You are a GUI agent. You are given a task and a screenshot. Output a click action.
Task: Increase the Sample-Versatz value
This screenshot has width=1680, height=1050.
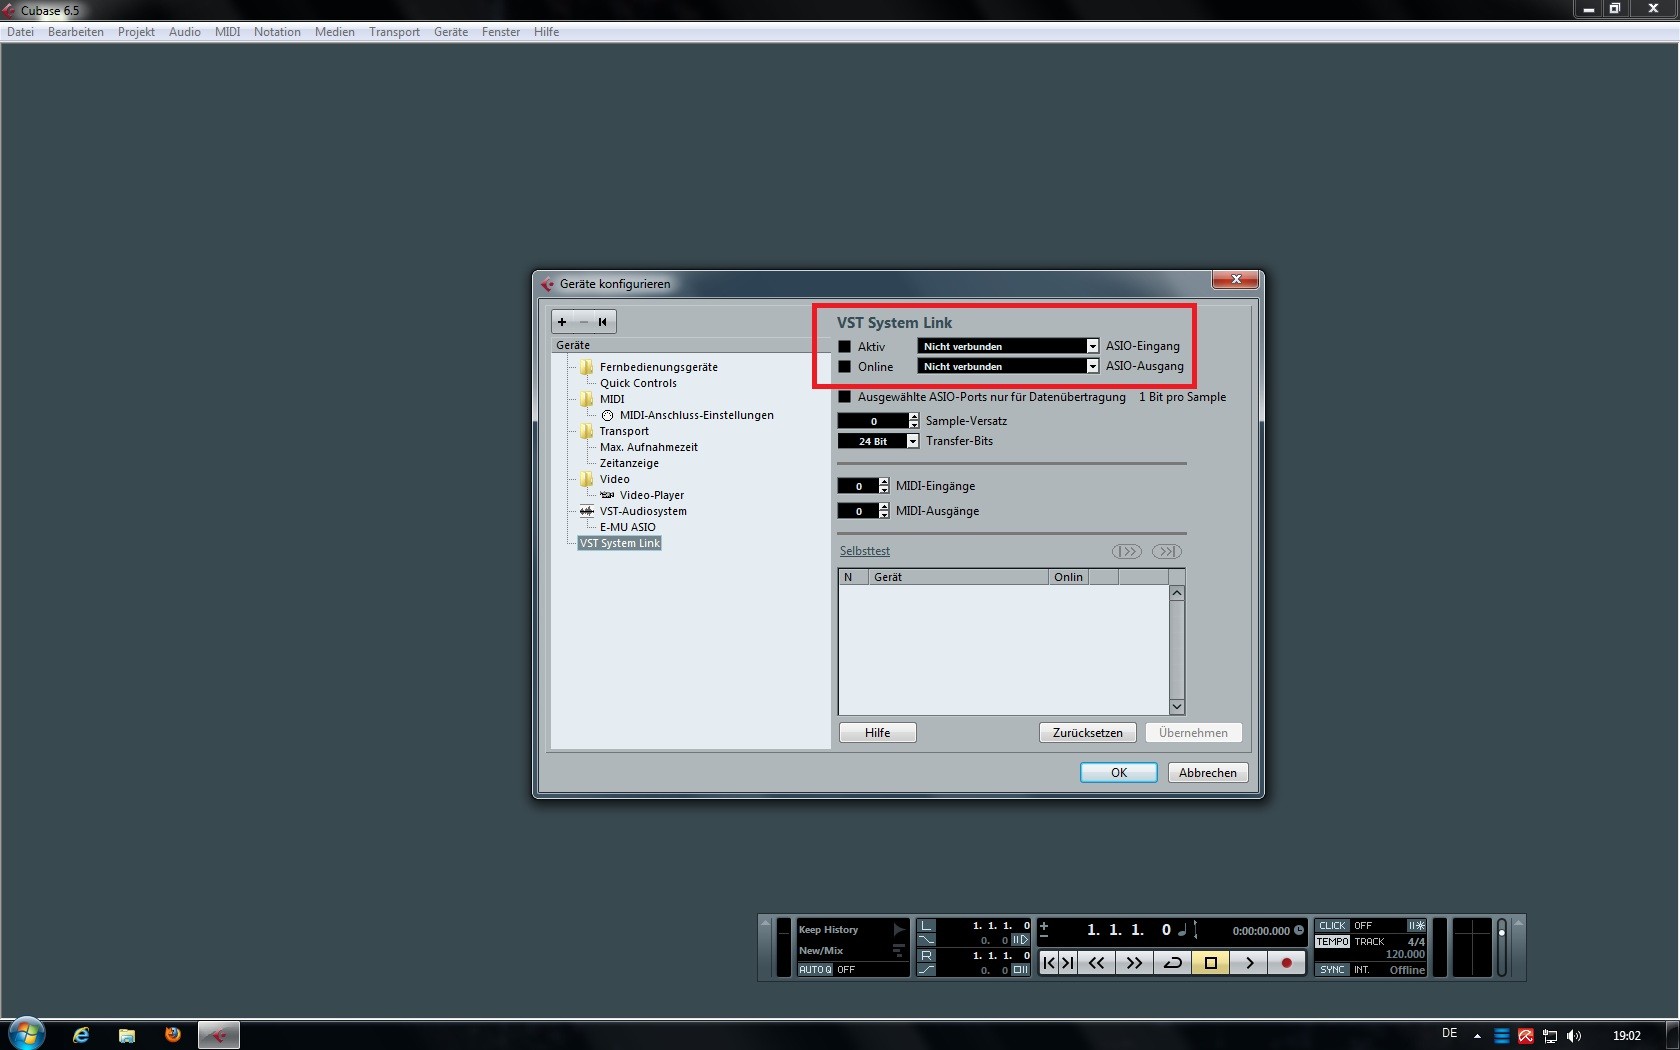[914, 417]
